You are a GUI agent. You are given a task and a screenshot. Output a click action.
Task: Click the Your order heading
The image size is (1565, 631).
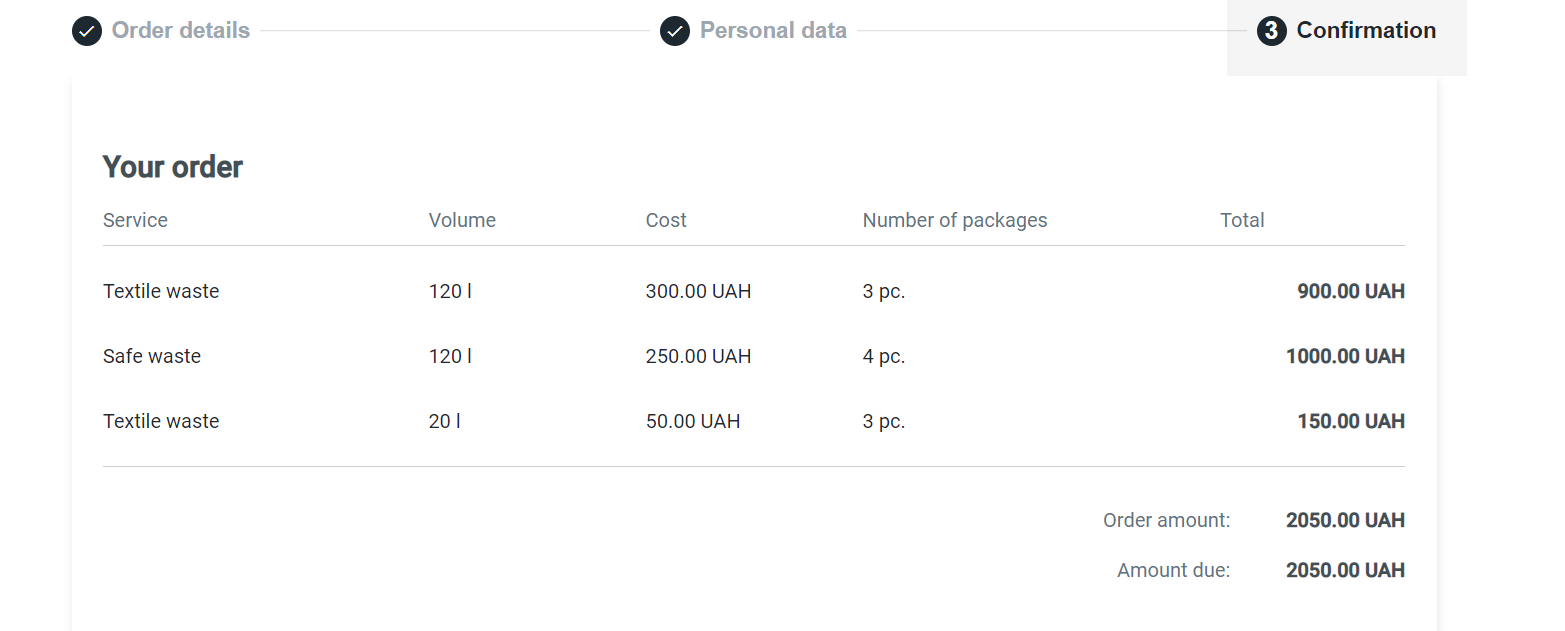(x=172, y=167)
